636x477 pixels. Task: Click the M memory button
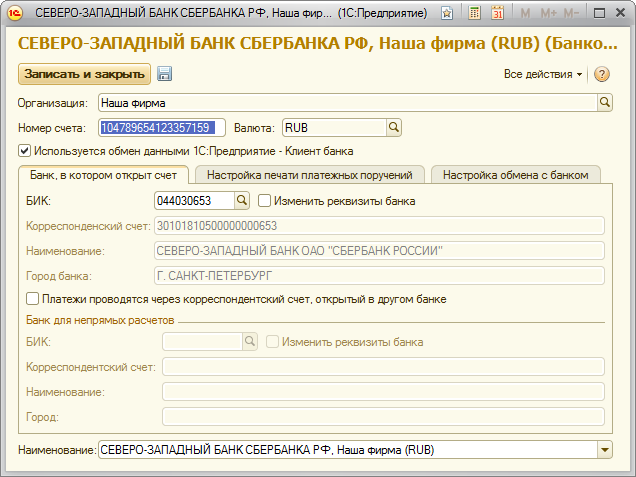pyautogui.click(x=525, y=13)
